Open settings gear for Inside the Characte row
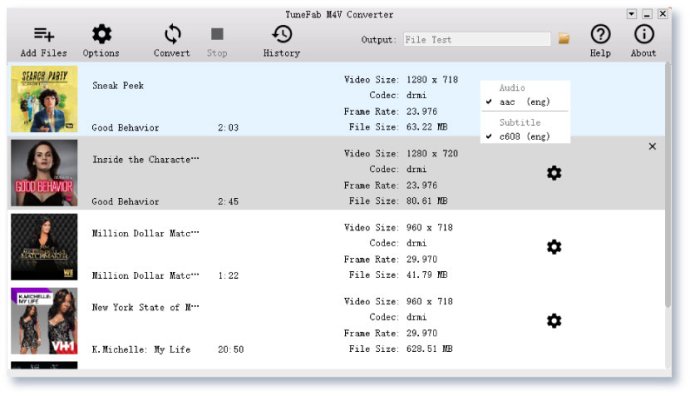This screenshot has height=396, width=690. (x=554, y=173)
